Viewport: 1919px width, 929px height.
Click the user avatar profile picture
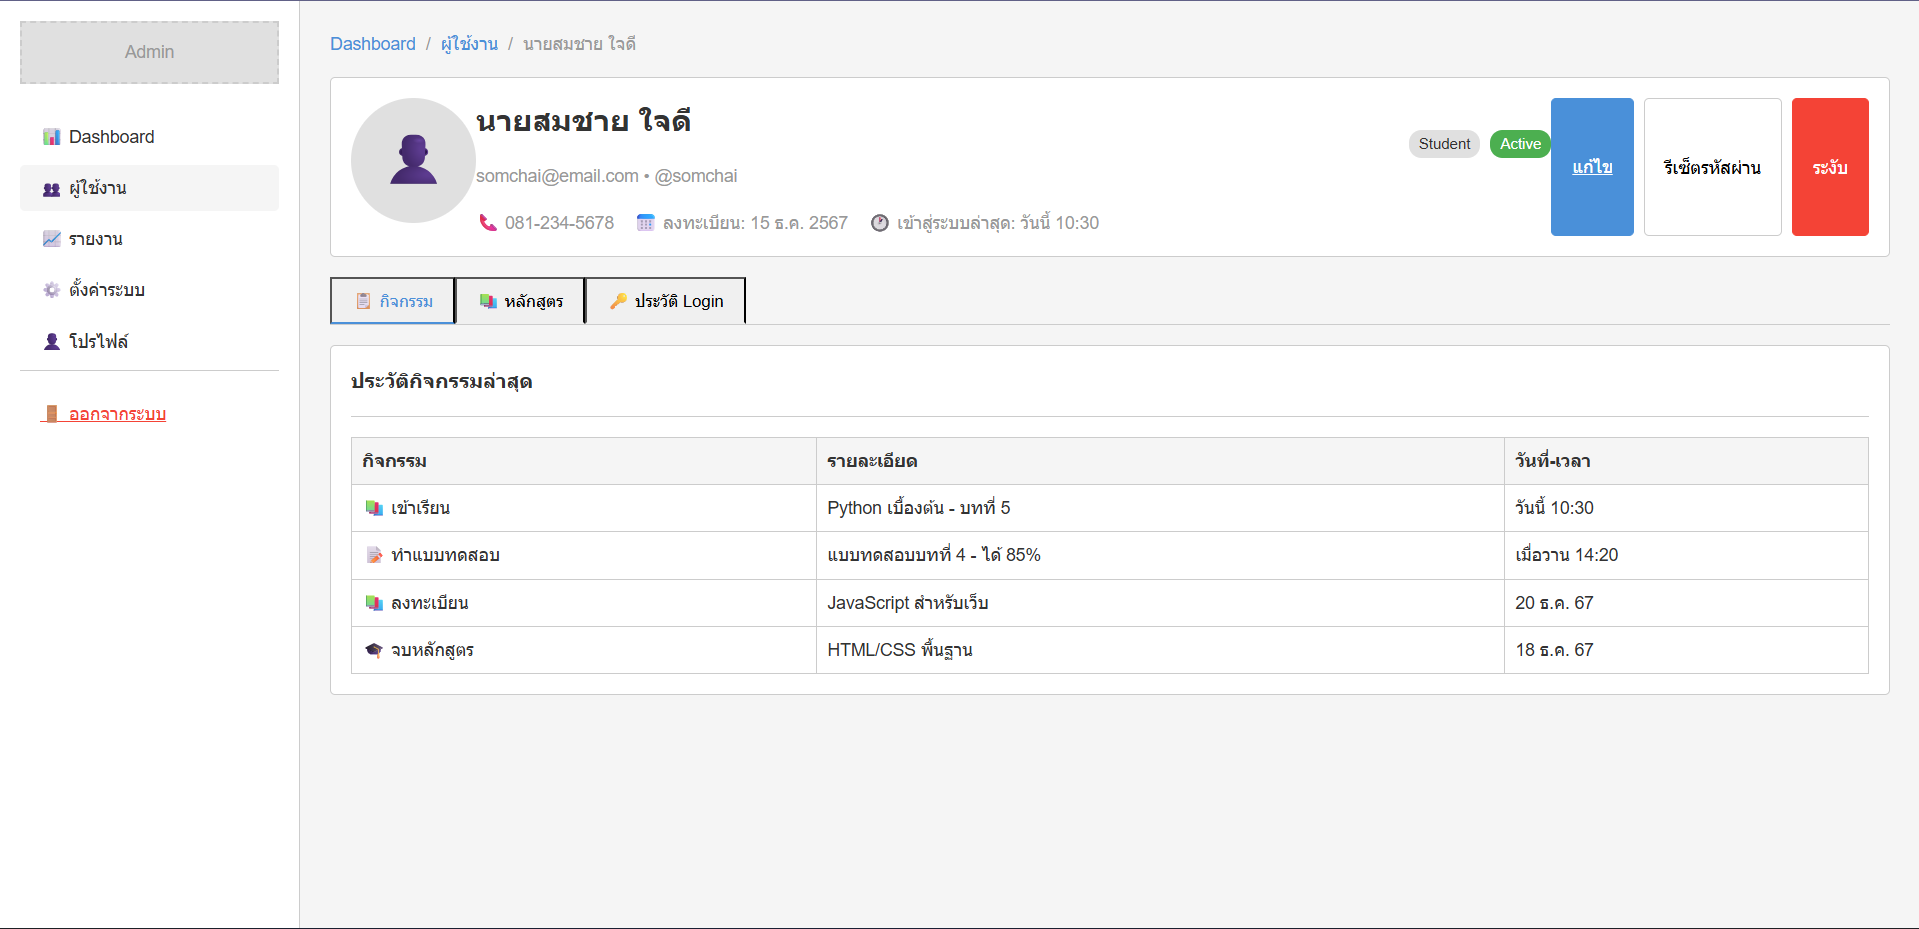[x=413, y=160]
